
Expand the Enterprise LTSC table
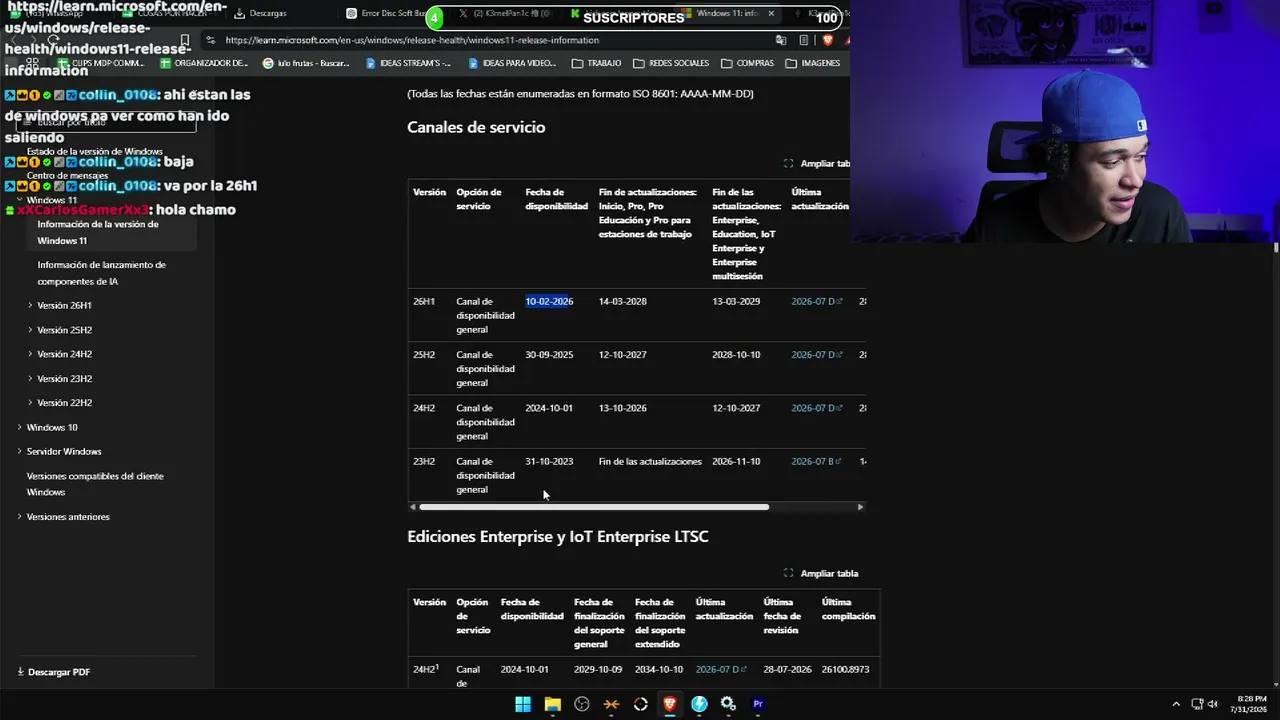pos(821,573)
